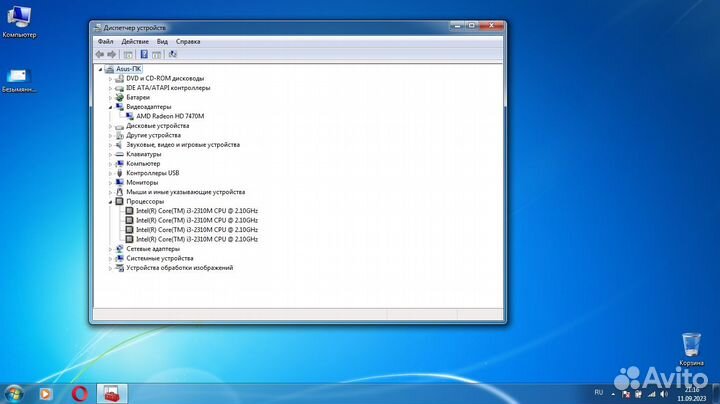Image resolution: width=720 pixels, height=404 pixels.
Task: Click the Device Manager taskbar button
Action: [x=112, y=394]
